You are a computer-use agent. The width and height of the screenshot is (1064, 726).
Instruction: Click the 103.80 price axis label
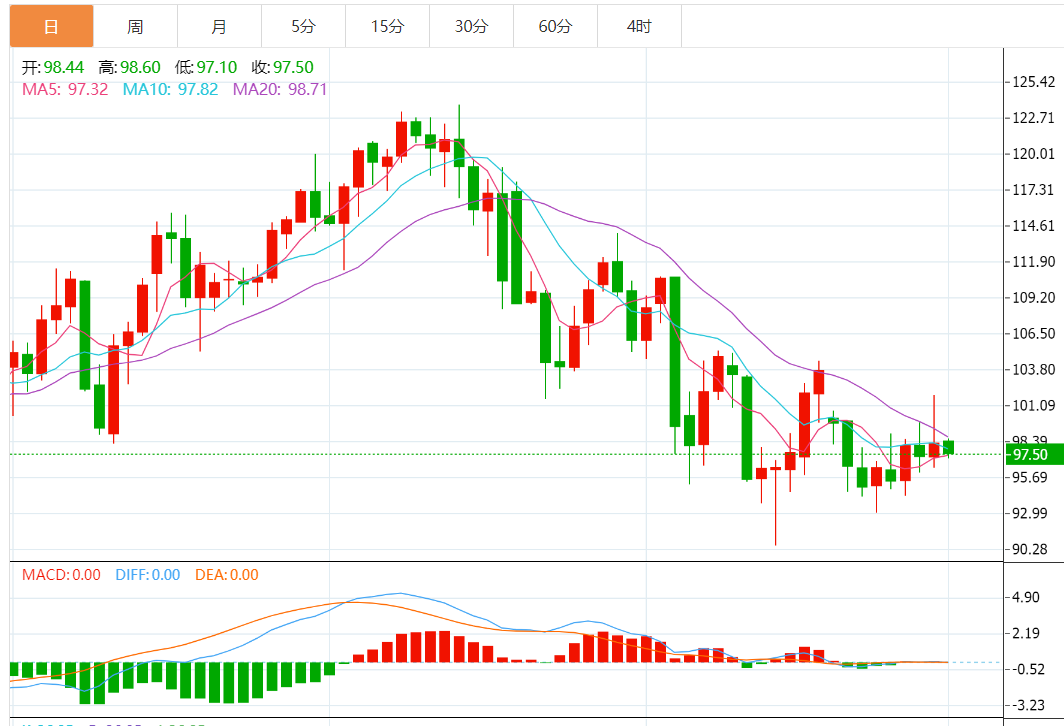pos(1033,370)
